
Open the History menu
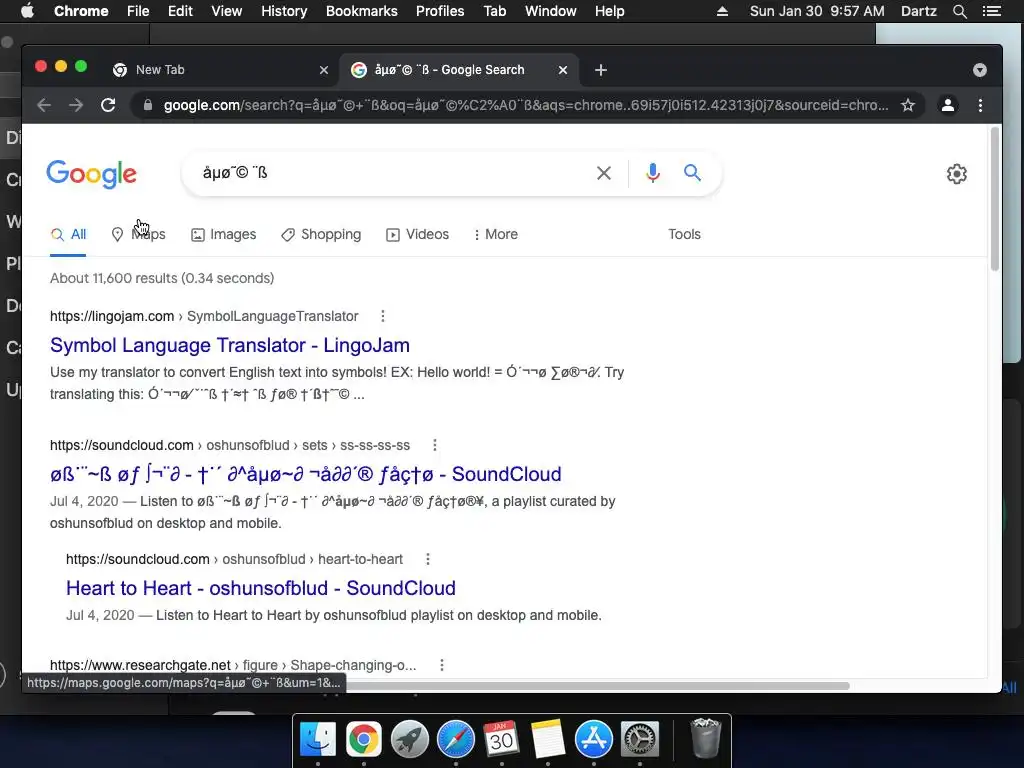(284, 11)
